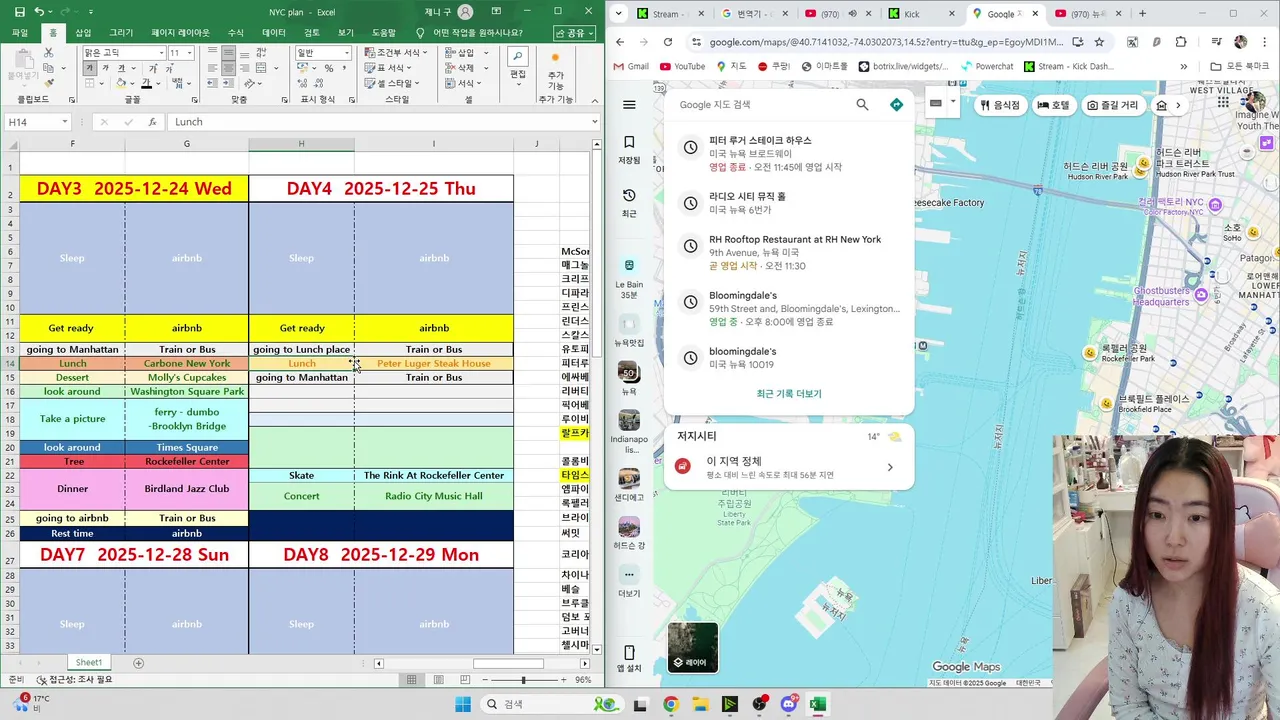Open Chrome's three-dot menu
The width and height of the screenshot is (1280, 720).
(x=1265, y=42)
